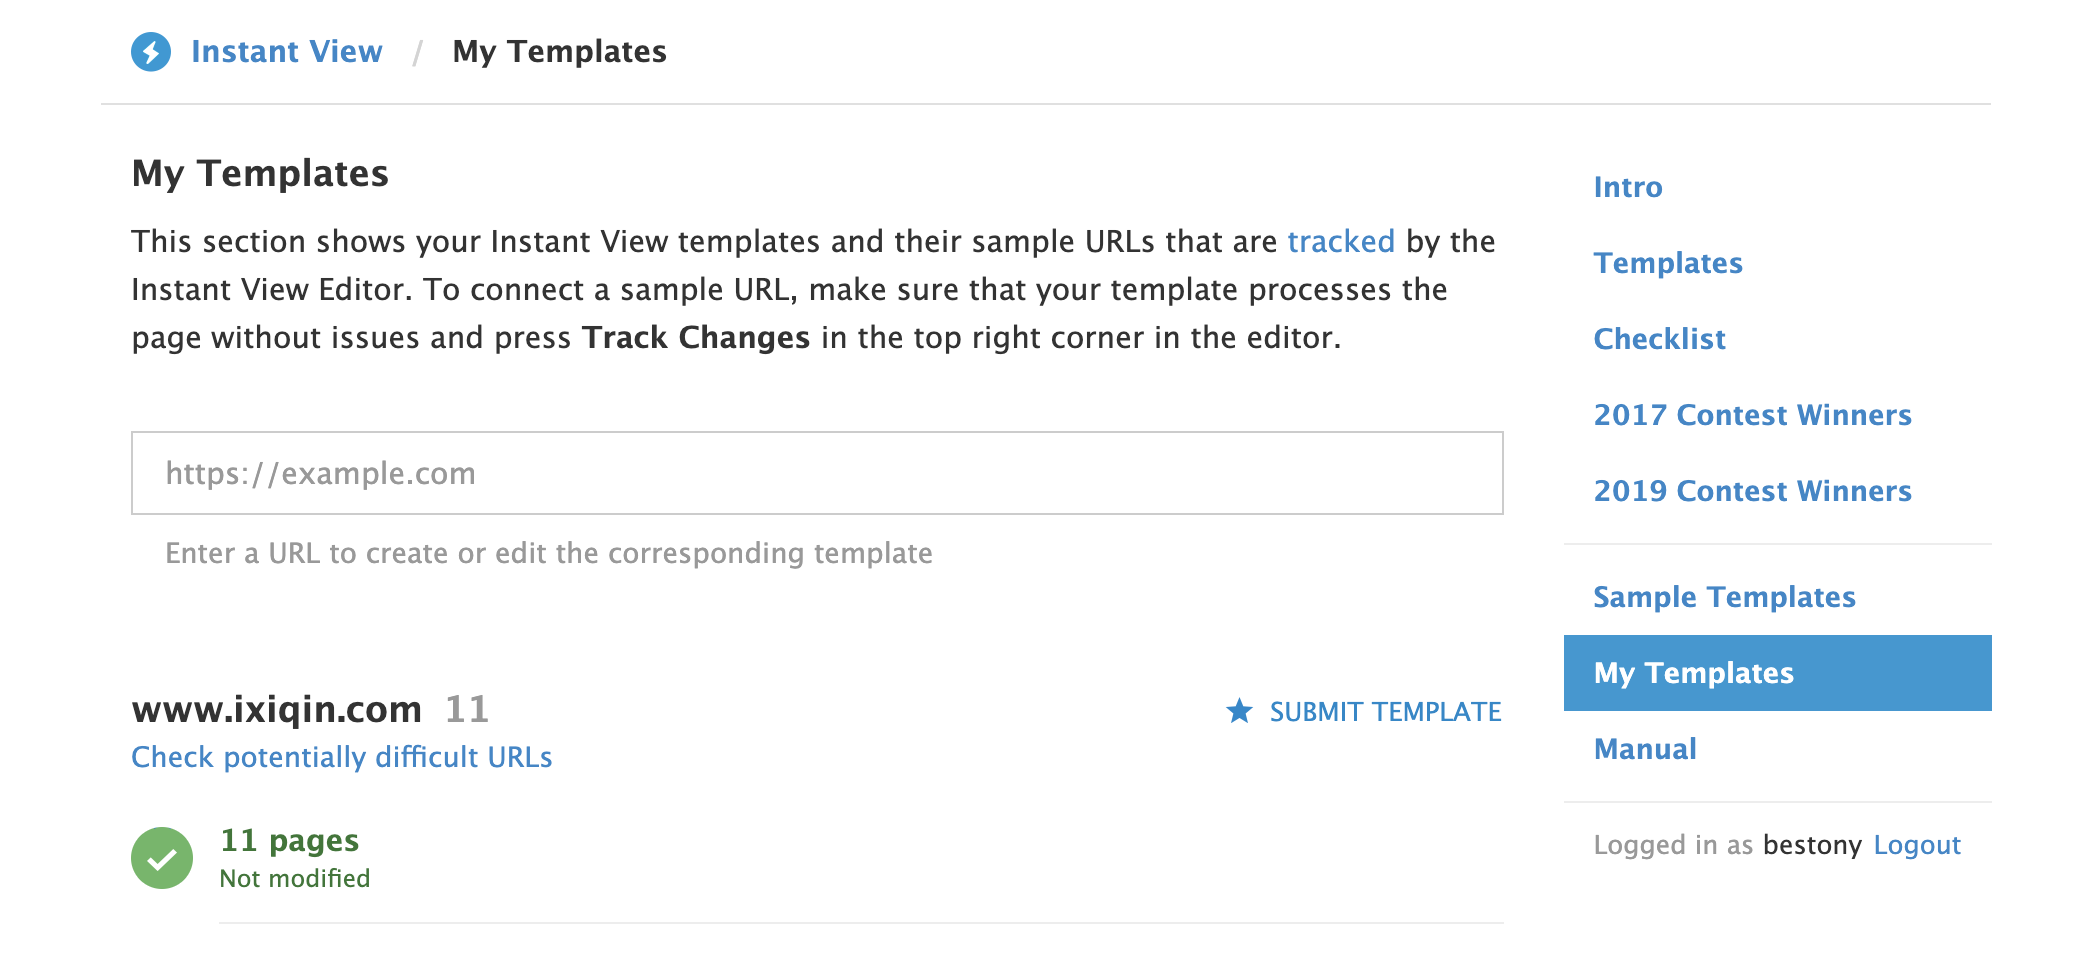Go to Intro in the sidebar

[1627, 187]
